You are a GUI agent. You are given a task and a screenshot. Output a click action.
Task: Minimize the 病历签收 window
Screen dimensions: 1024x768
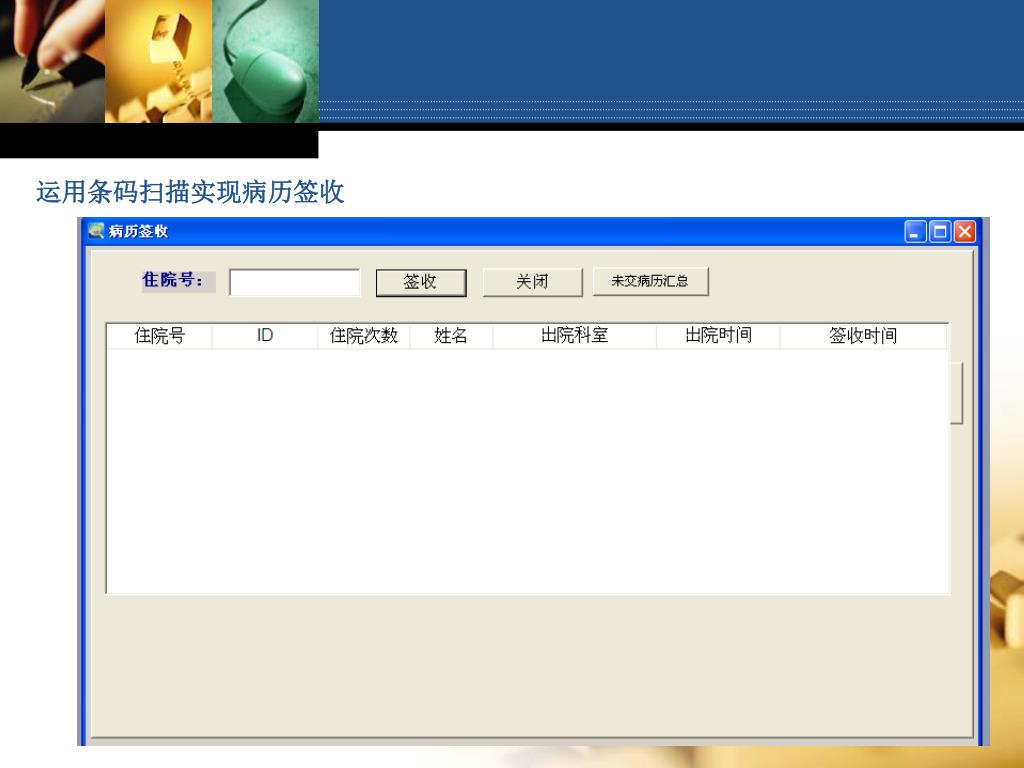pos(915,232)
